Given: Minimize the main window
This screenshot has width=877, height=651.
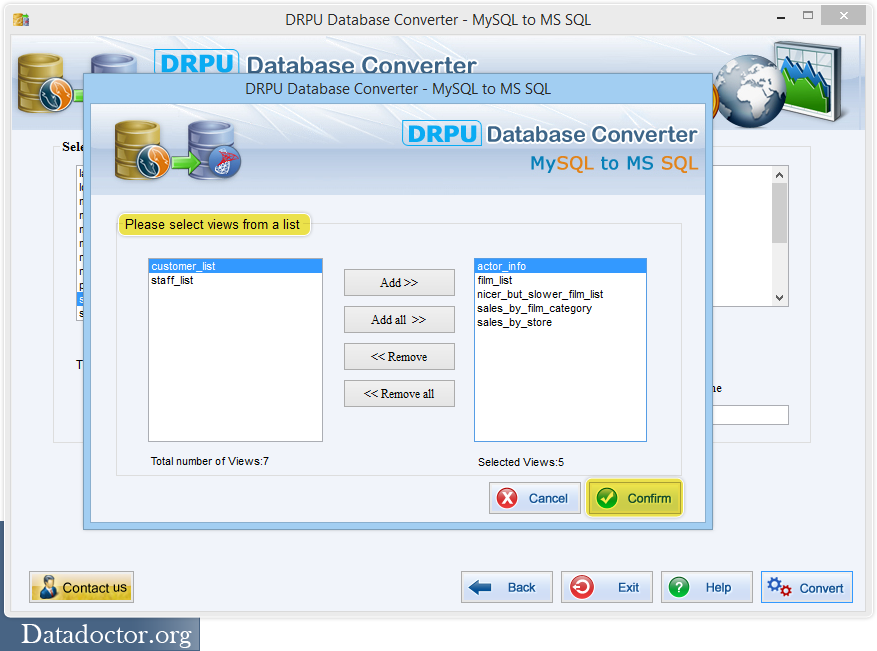Looking at the screenshot, I should [x=781, y=17].
